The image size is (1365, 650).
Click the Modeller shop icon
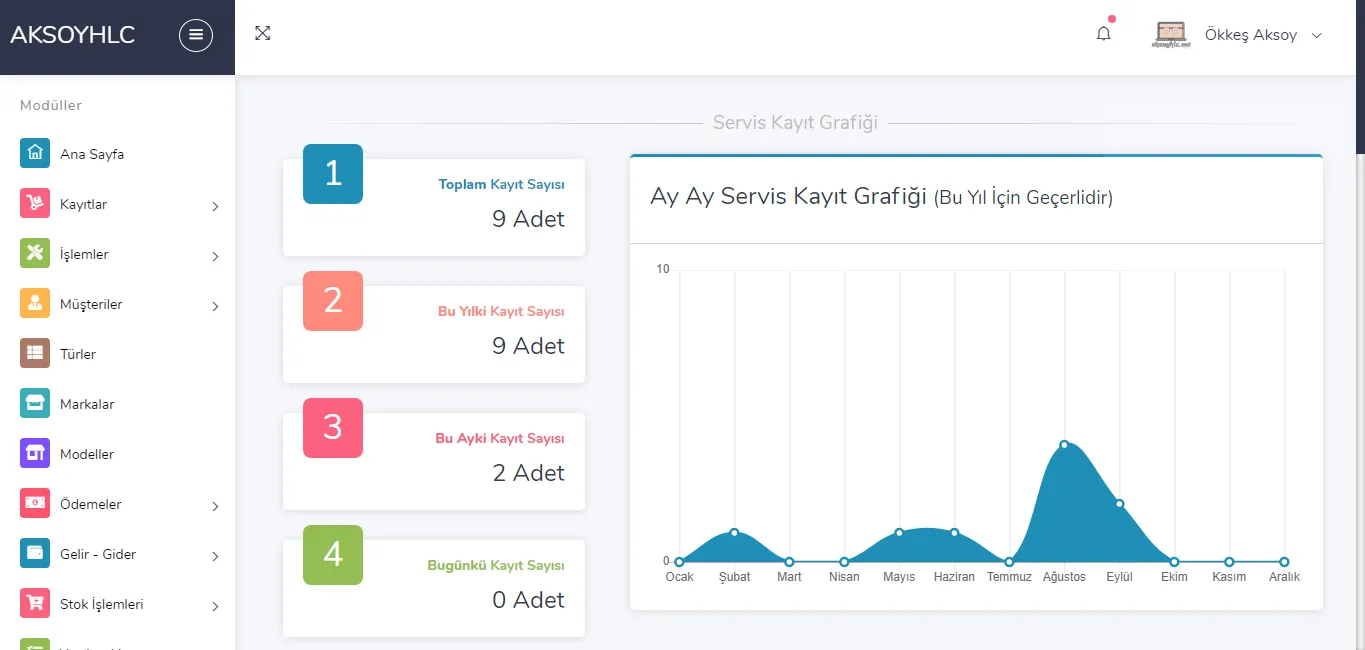point(35,454)
